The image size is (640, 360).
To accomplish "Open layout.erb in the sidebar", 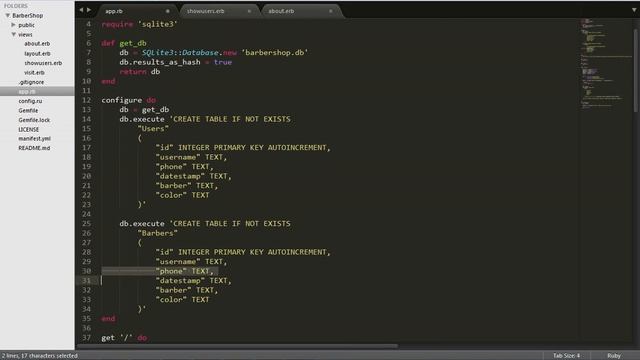I will [37, 53].
